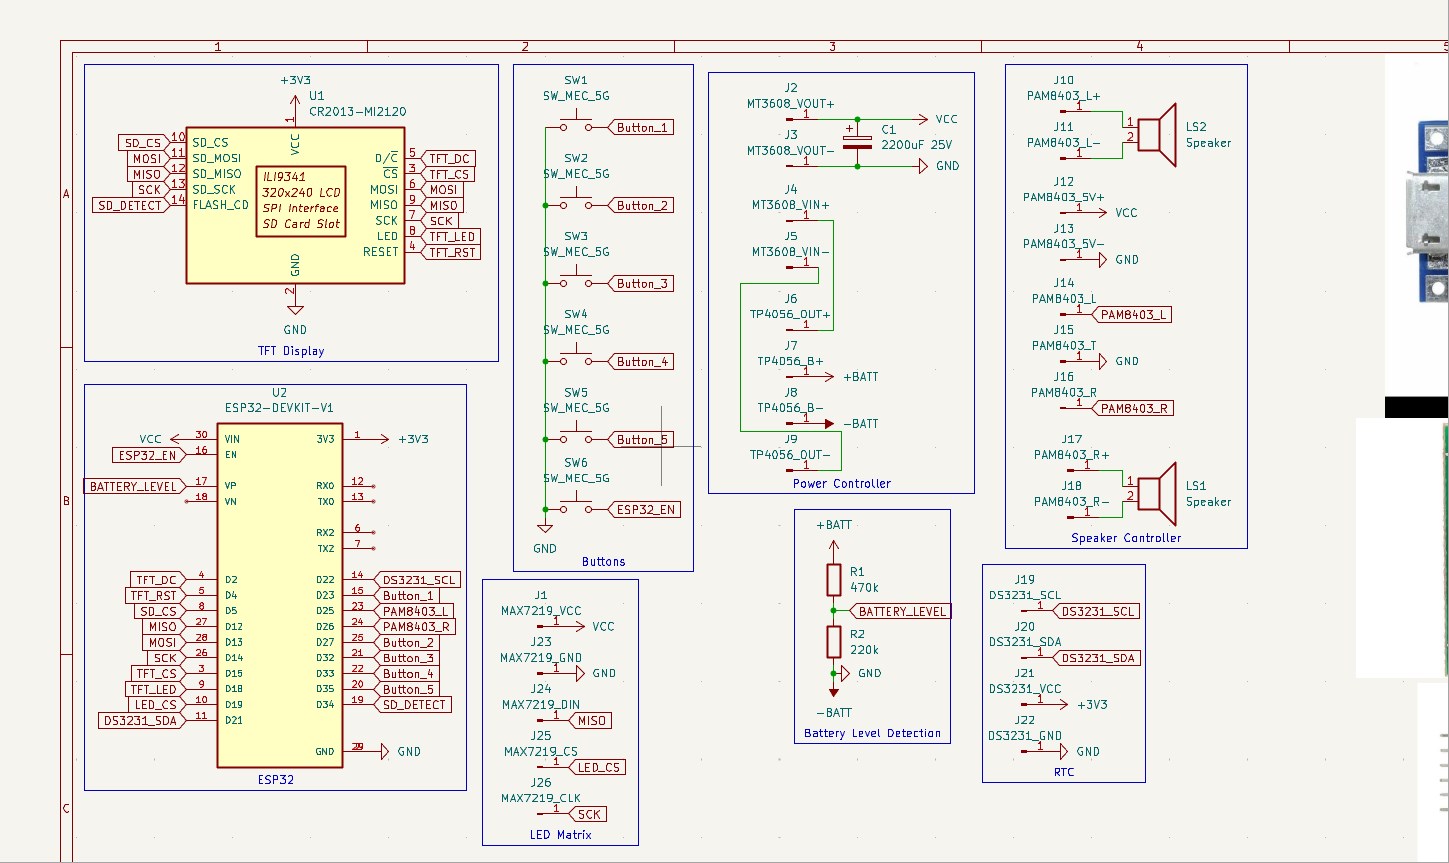The image size is (1449, 863).
Task: Click the DS3231_SDA label at connector J20
Action: (x=1096, y=658)
